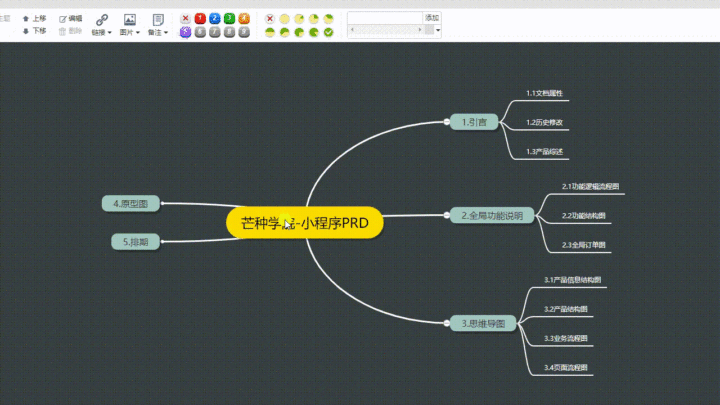Set priority 1 red icon
The image size is (720, 405).
[200, 18]
